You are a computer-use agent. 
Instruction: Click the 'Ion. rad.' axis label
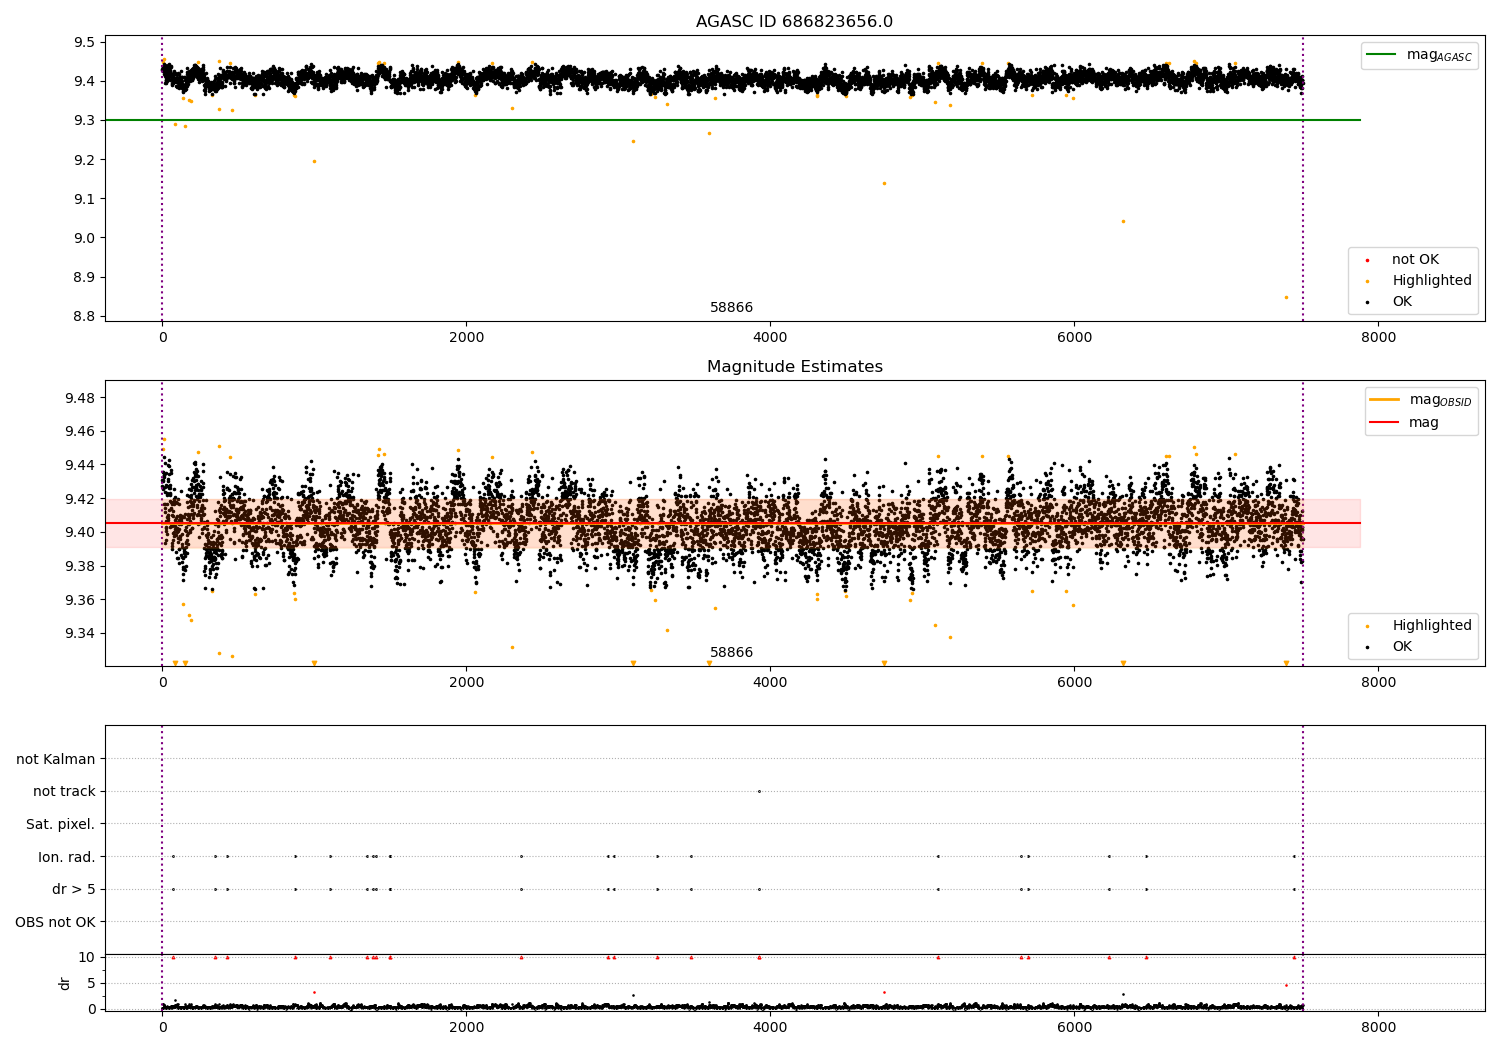click(x=67, y=857)
